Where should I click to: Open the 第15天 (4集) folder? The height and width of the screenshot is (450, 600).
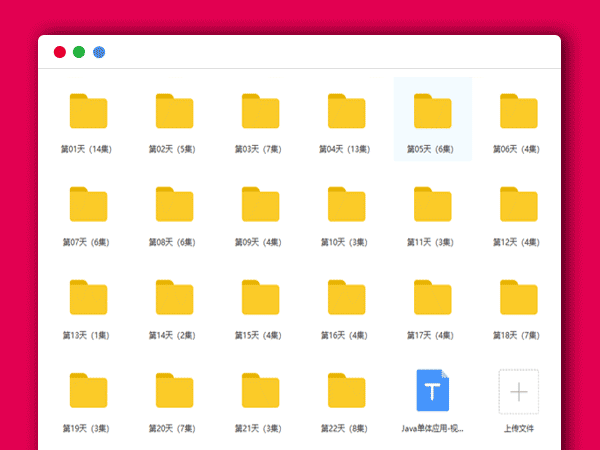(260, 297)
